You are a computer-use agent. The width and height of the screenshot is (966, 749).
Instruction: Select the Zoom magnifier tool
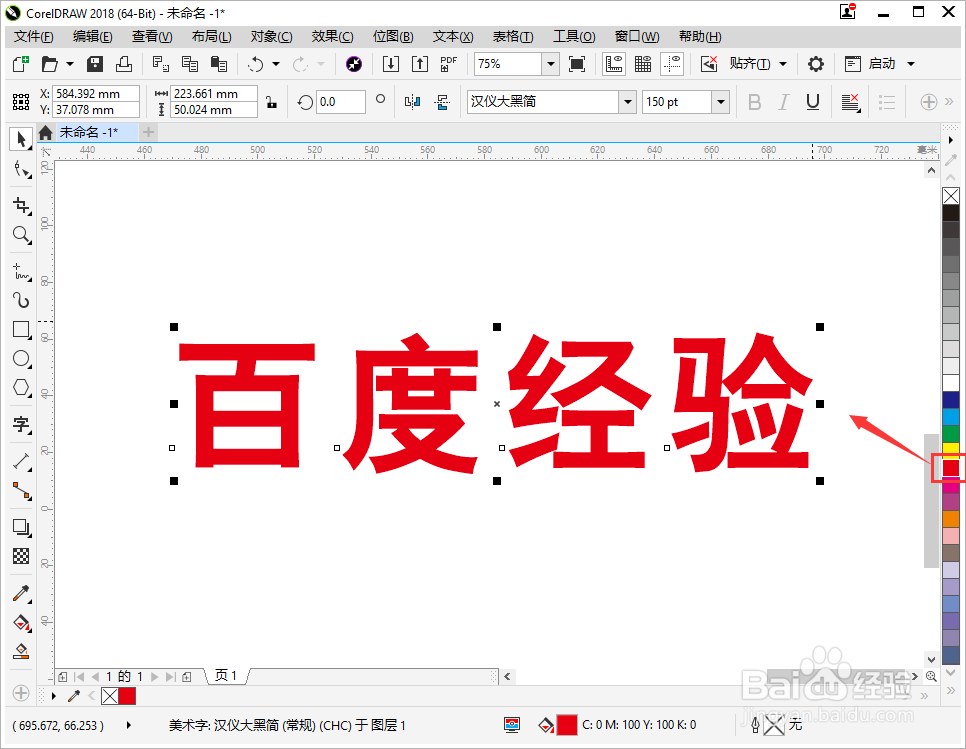tap(22, 235)
